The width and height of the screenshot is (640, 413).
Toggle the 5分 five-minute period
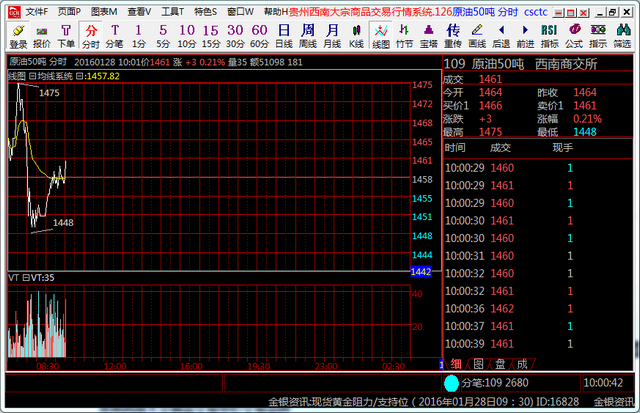coord(163,37)
